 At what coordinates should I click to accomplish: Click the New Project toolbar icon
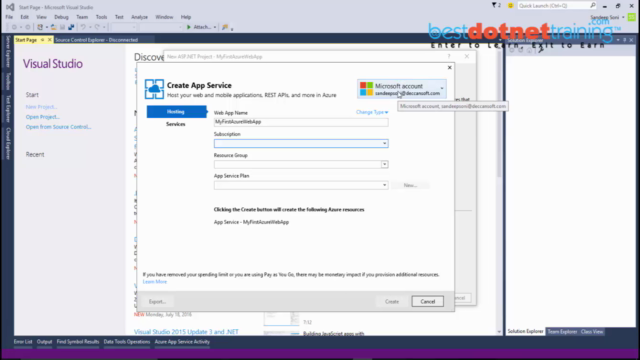tap(40, 27)
